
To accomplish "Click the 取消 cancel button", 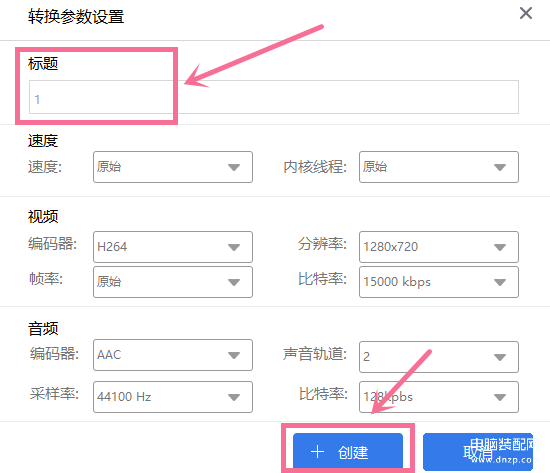I will [x=478, y=452].
